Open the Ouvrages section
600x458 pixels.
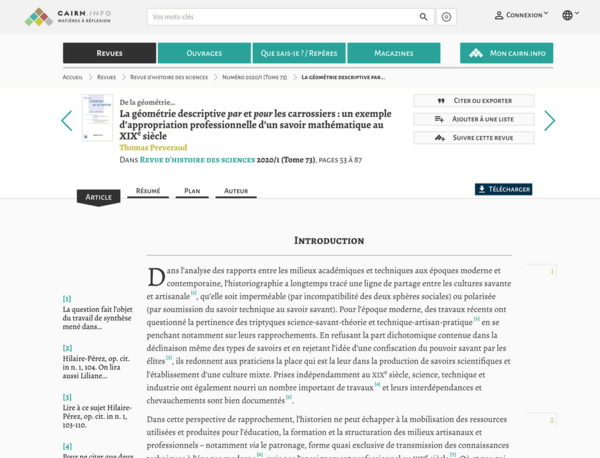204,53
